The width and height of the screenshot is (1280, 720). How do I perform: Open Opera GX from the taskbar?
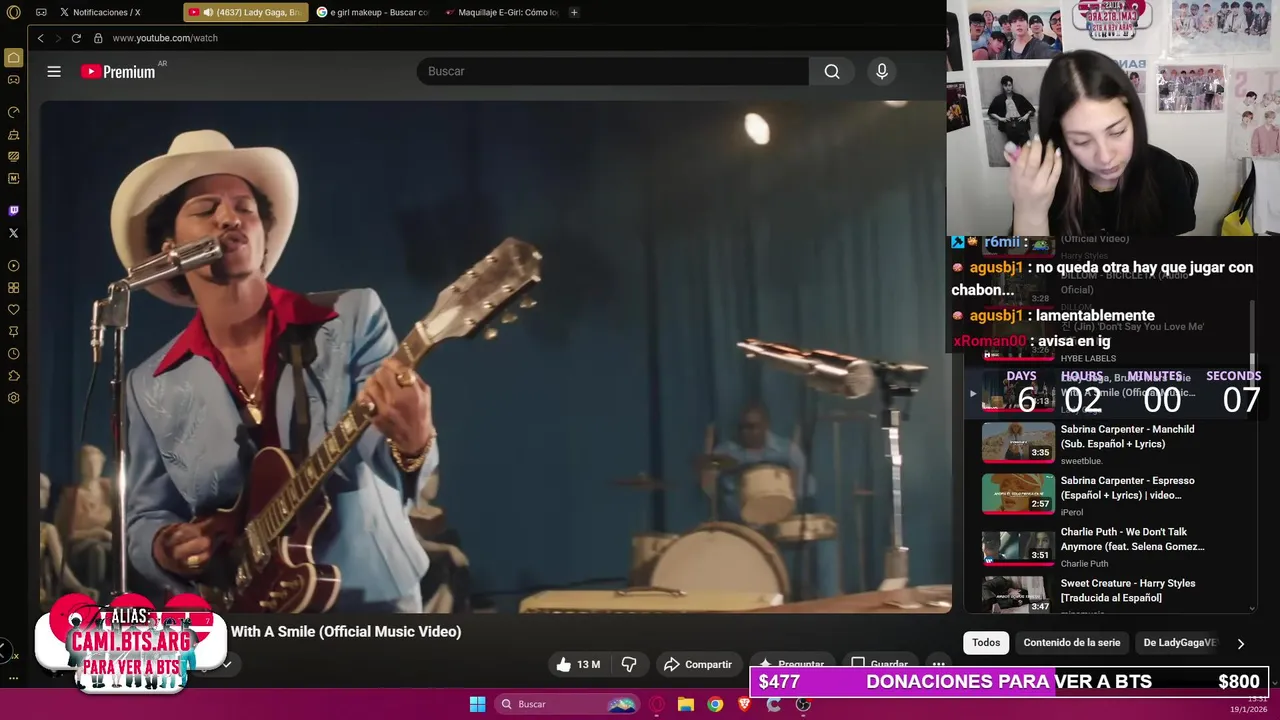tap(657, 704)
